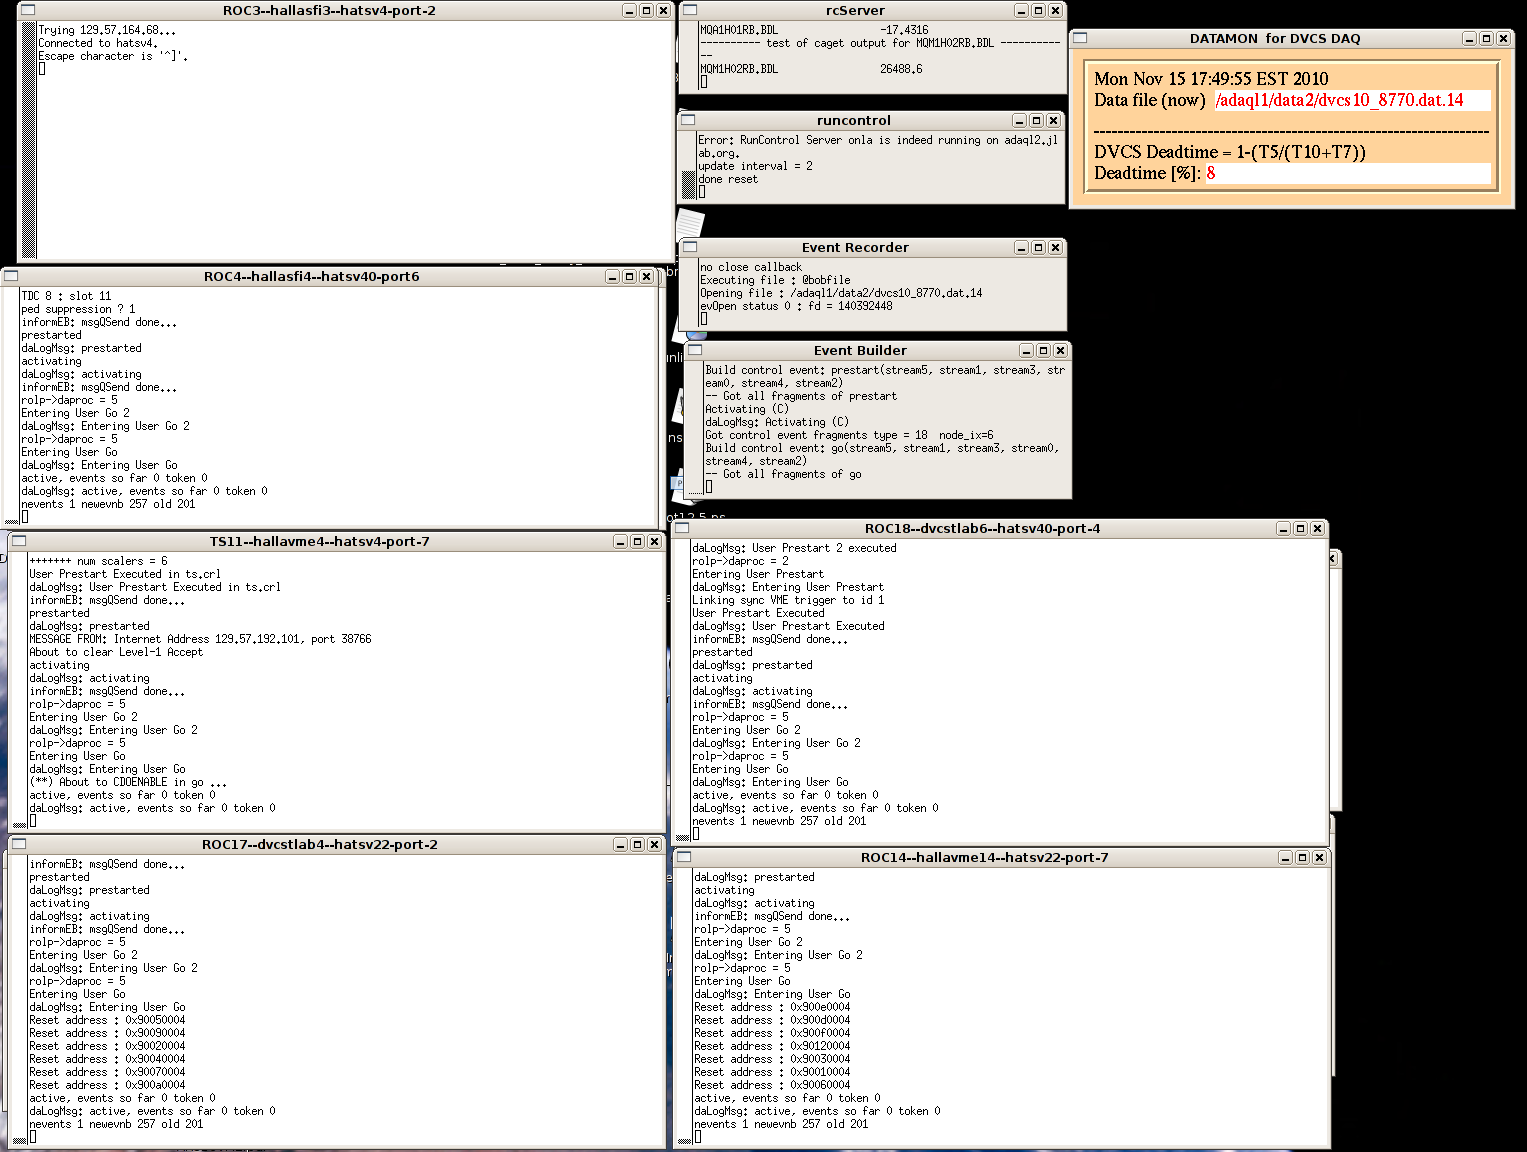Open the Event Builder window menu icon

pos(695,350)
